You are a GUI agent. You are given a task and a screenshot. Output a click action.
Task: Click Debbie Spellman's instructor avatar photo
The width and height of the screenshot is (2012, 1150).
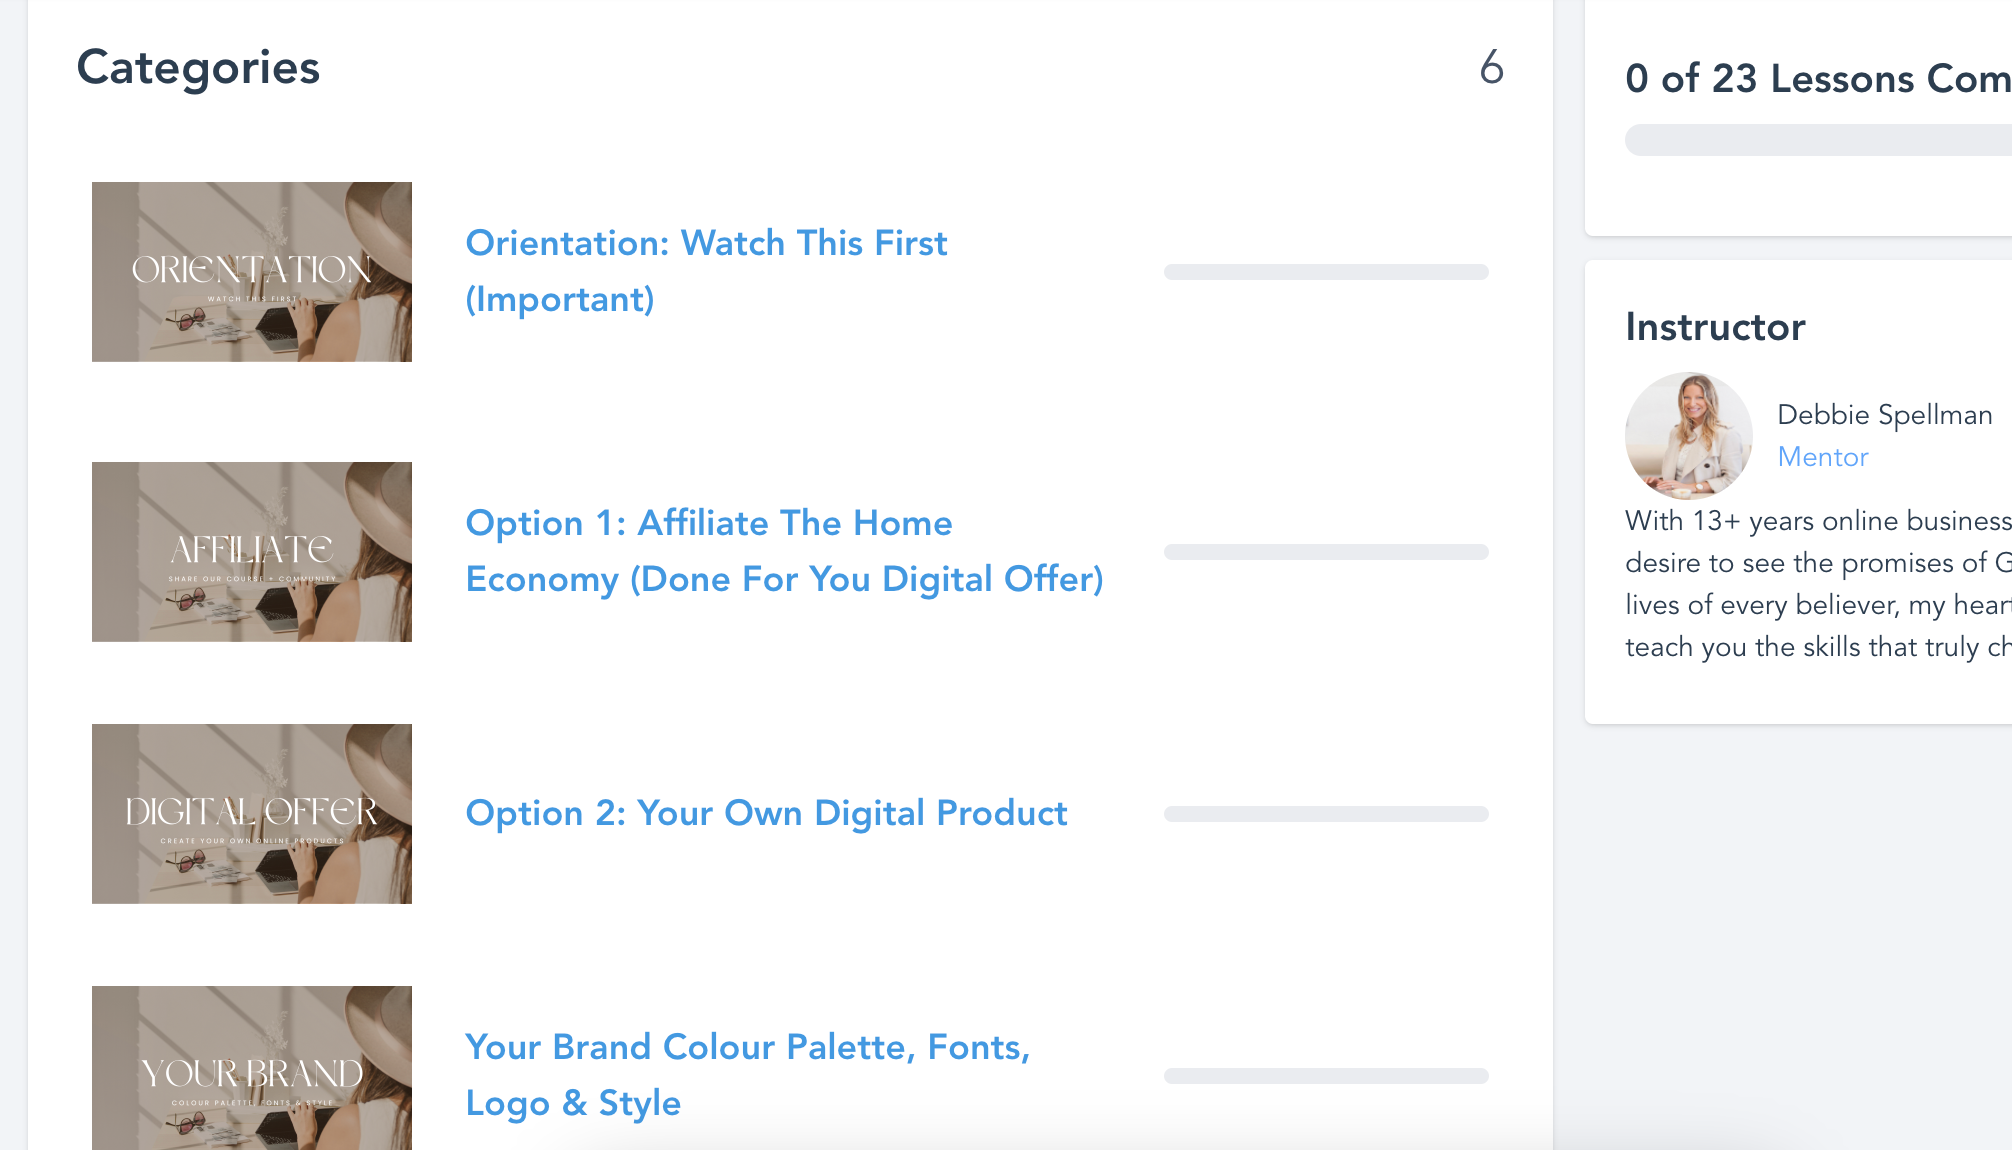click(x=1689, y=436)
